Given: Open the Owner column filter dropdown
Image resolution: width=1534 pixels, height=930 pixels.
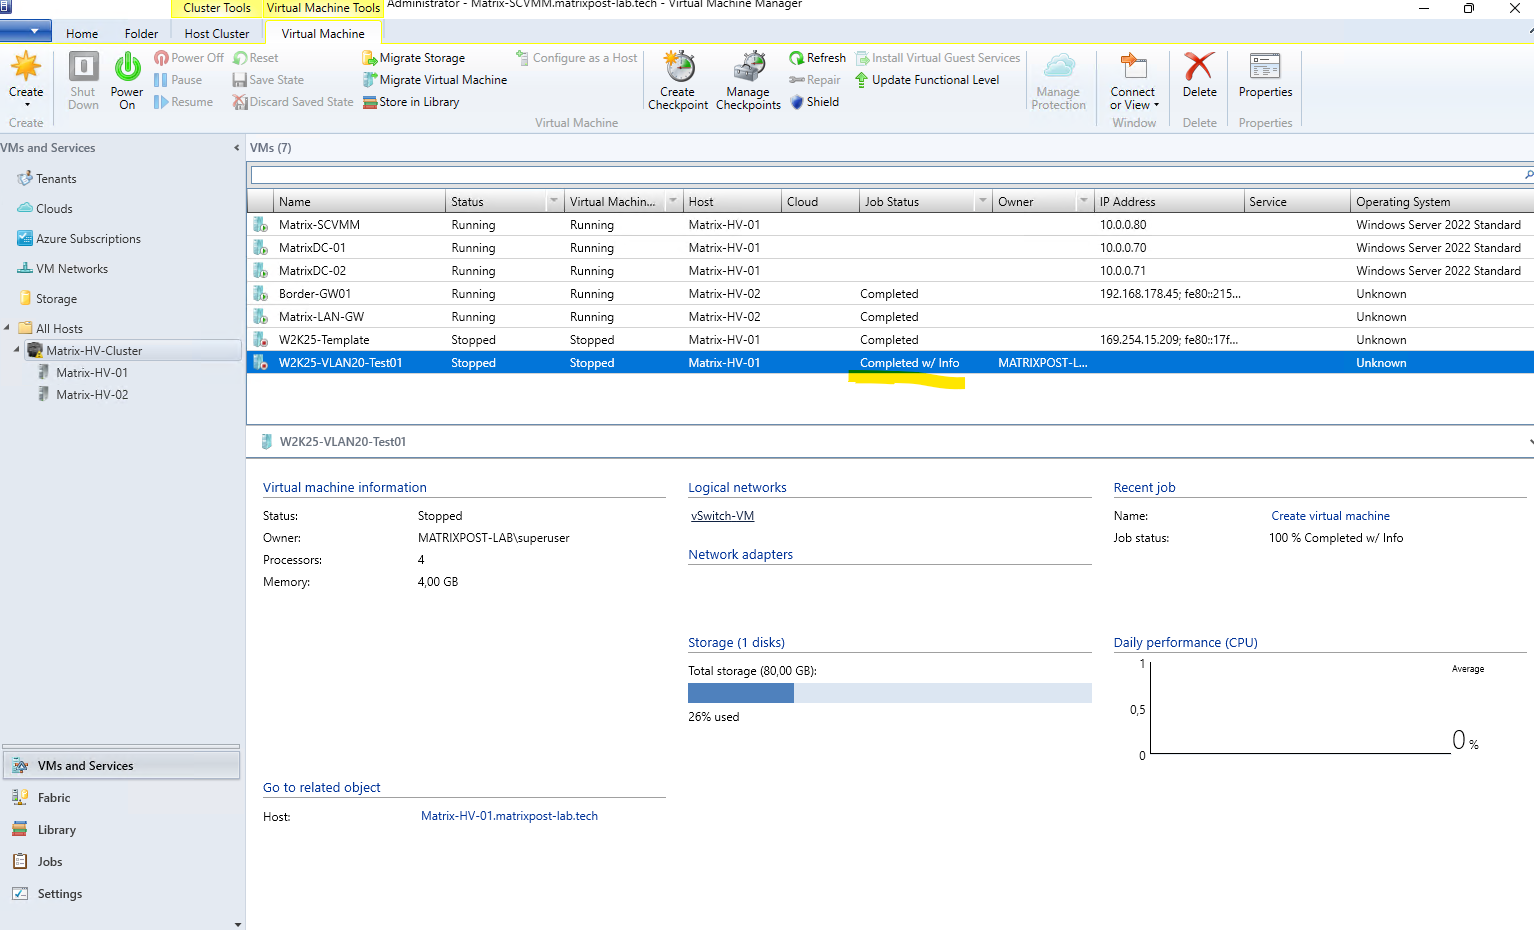Looking at the screenshot, I should click(1083, 202).
